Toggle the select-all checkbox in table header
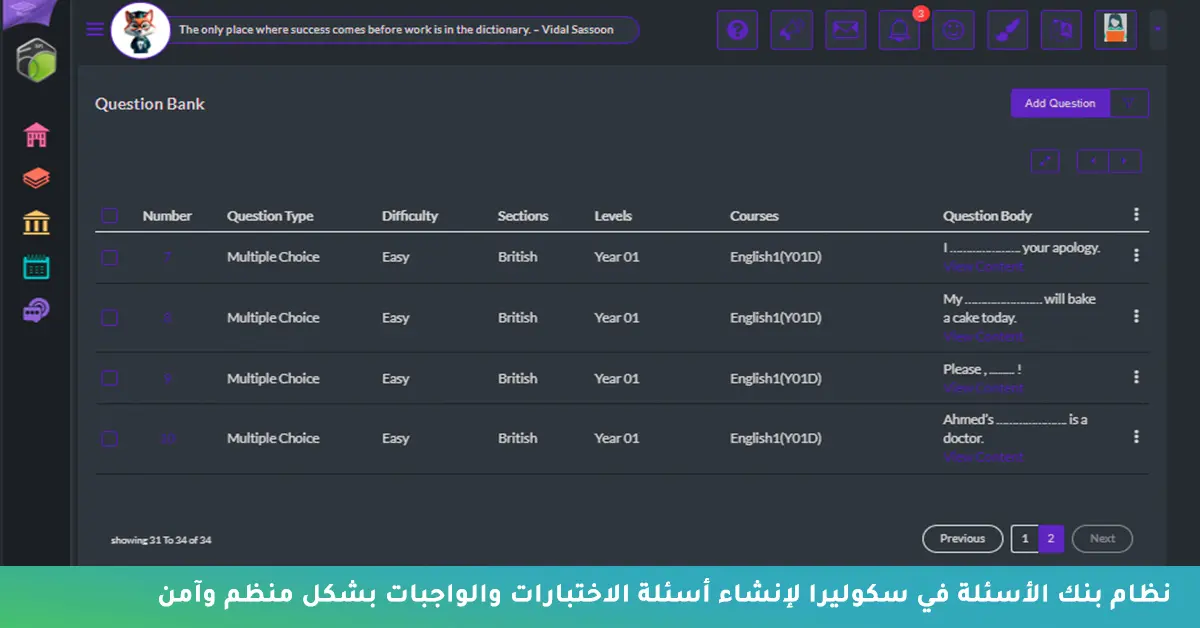Viewport: 1200px width, 628px height. 110,216
